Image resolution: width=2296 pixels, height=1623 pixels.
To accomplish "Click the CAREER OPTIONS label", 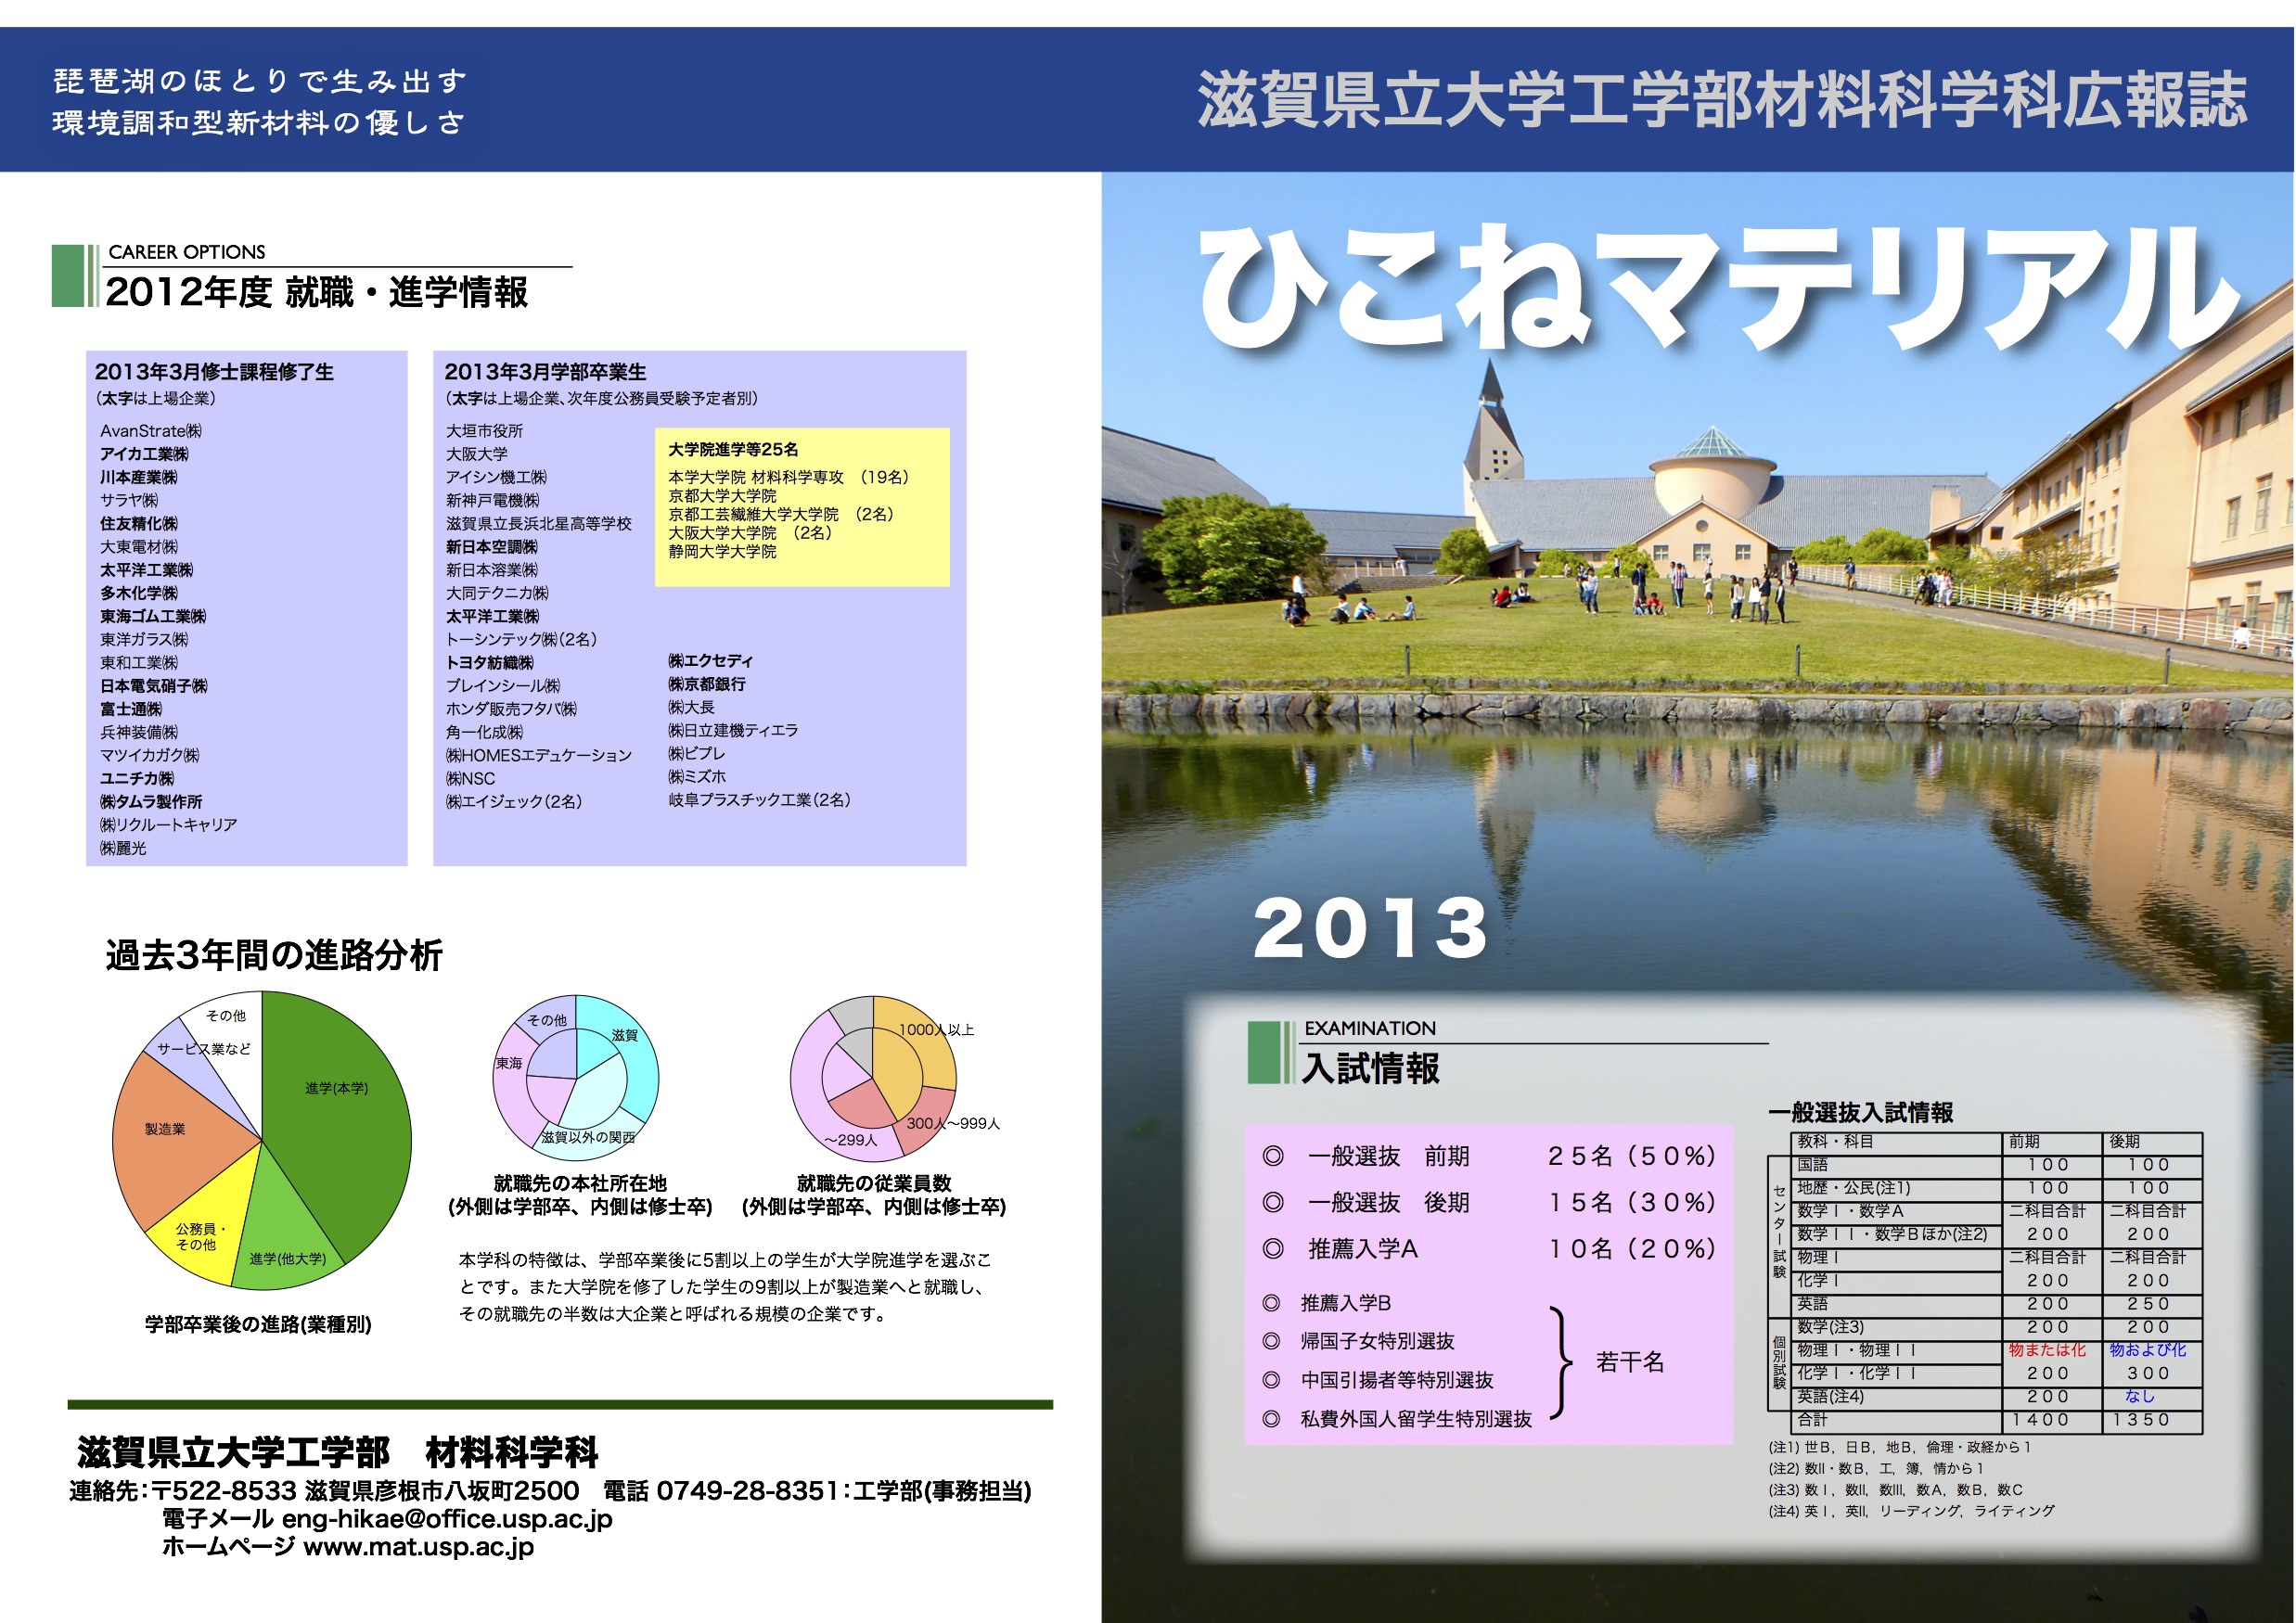I will 187,252.
